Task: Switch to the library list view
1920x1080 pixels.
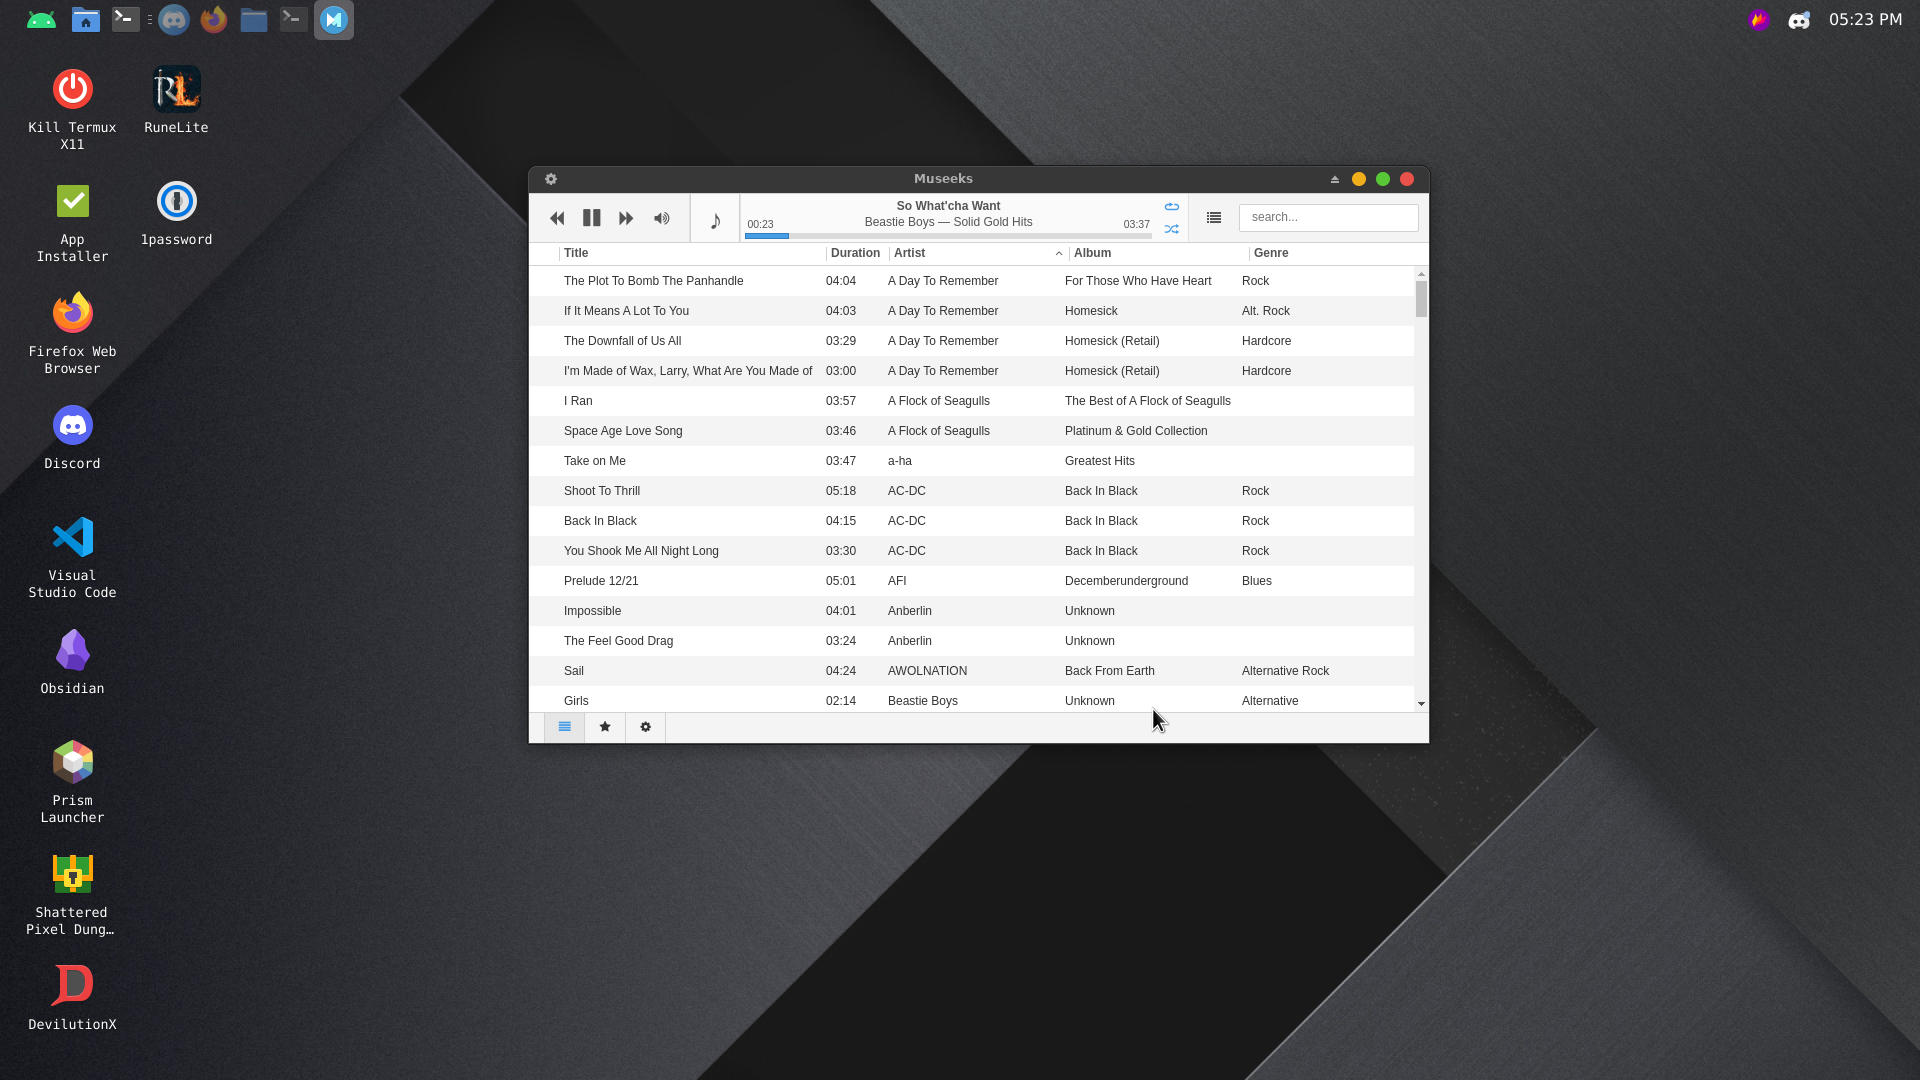Action: point(564,727)
